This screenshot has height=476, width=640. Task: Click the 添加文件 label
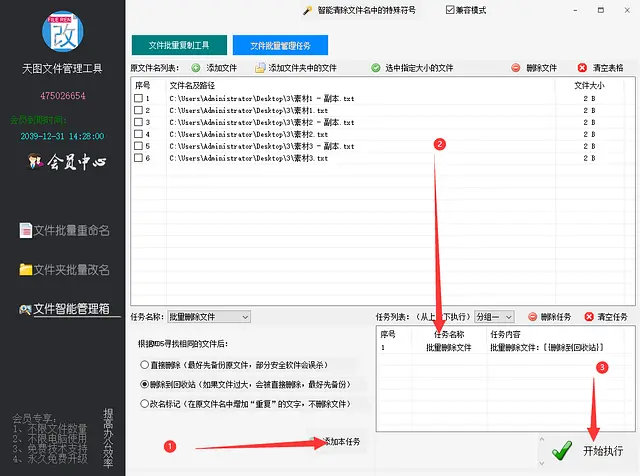click(222, 68)
